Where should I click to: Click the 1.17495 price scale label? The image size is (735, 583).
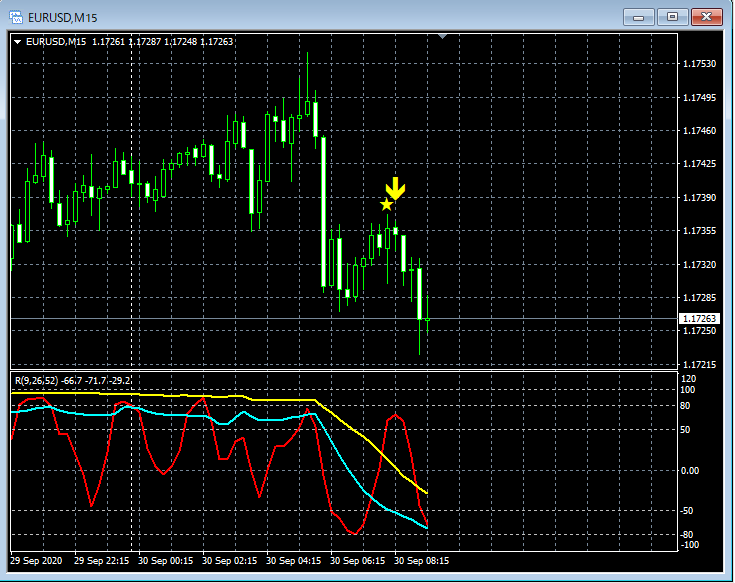coord(699,97)
